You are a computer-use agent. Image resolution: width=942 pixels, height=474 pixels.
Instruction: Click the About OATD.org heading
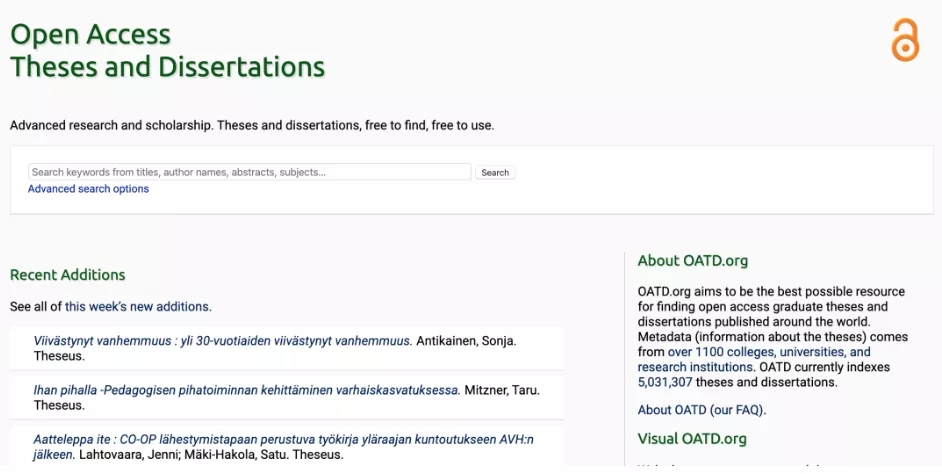tap(693, 261)
